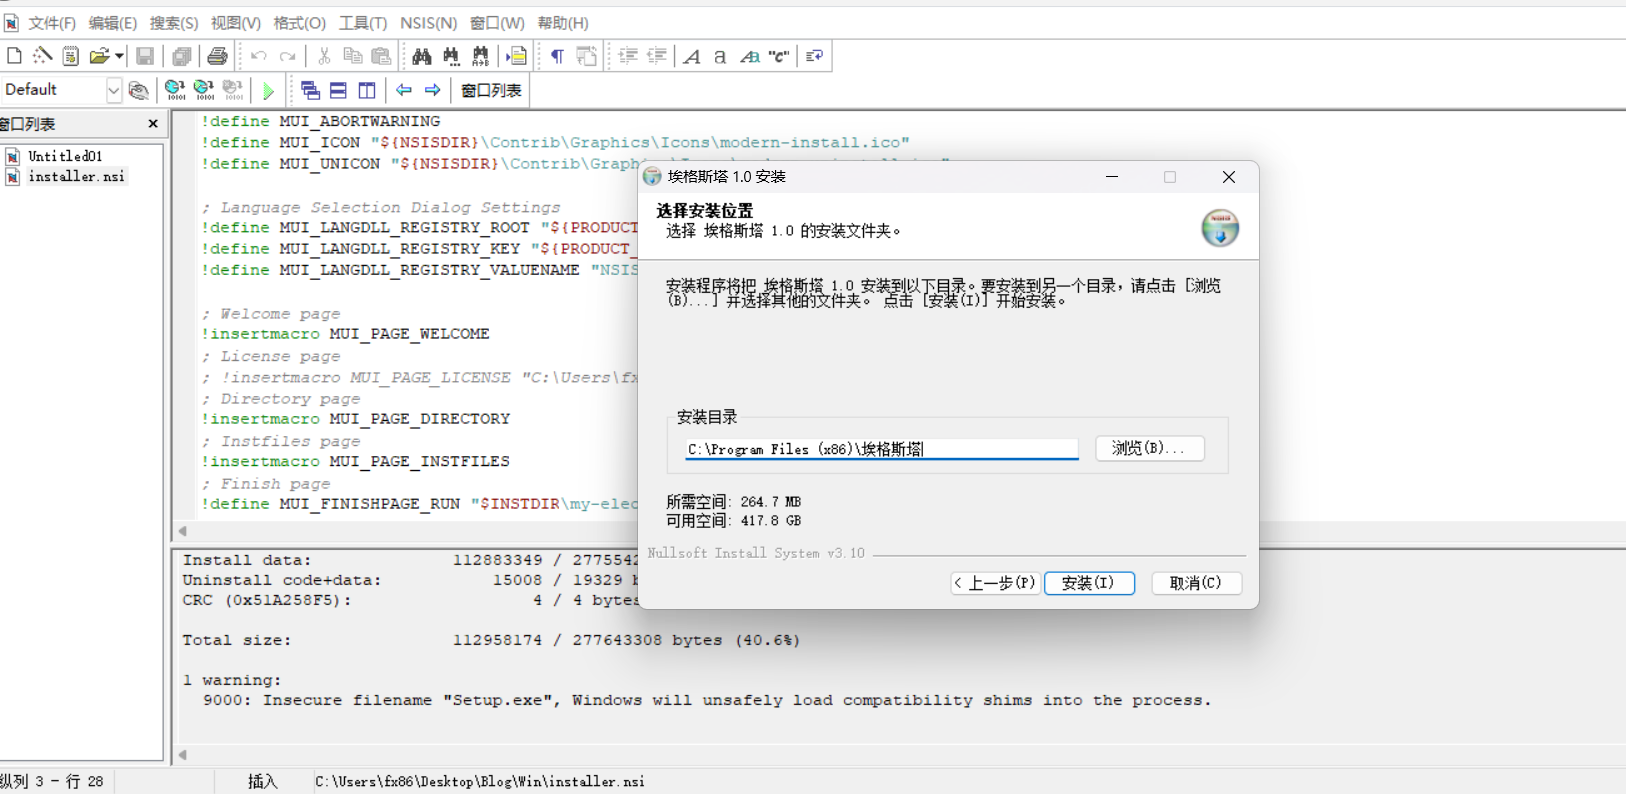Close the 埃格斯塔 1.0 安装 dialog
The width and height of the screenshot is (1626, 794).
1229,177
